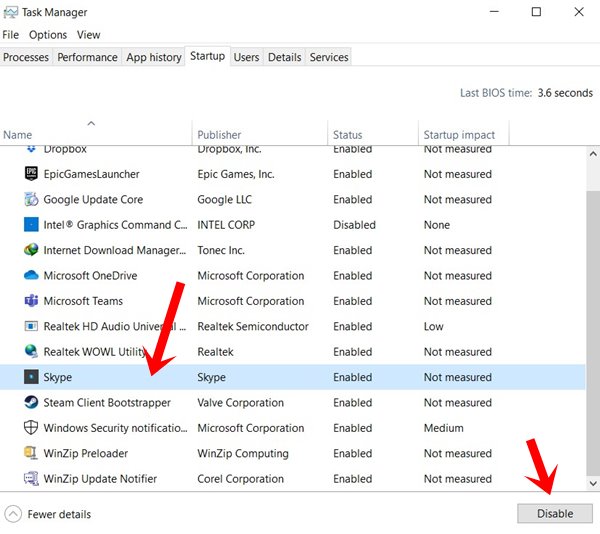Sort list by Startup impact column header
The image size is (600, 534).
point(464,132)
